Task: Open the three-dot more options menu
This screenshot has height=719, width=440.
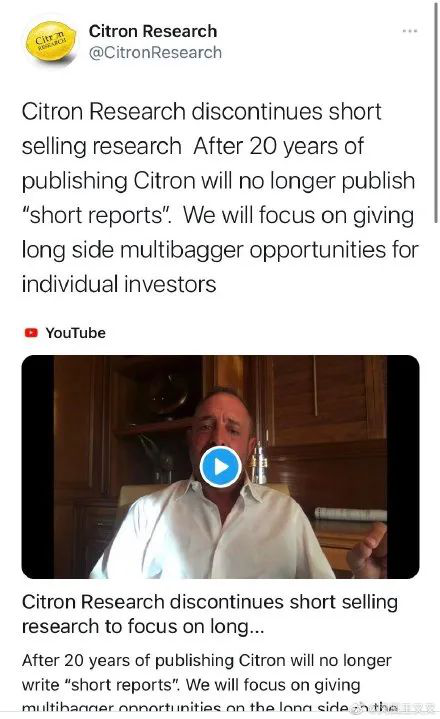Action: coord(410,31)
